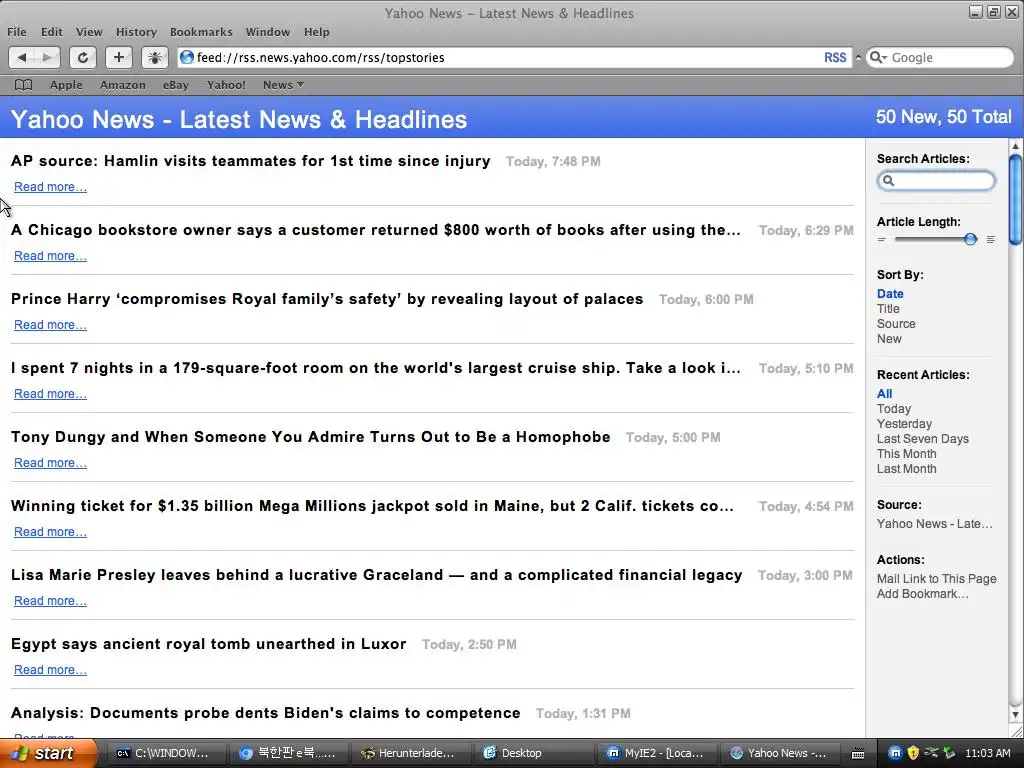
Task: Open the Apple bookmark
Action: click(66, 85)
